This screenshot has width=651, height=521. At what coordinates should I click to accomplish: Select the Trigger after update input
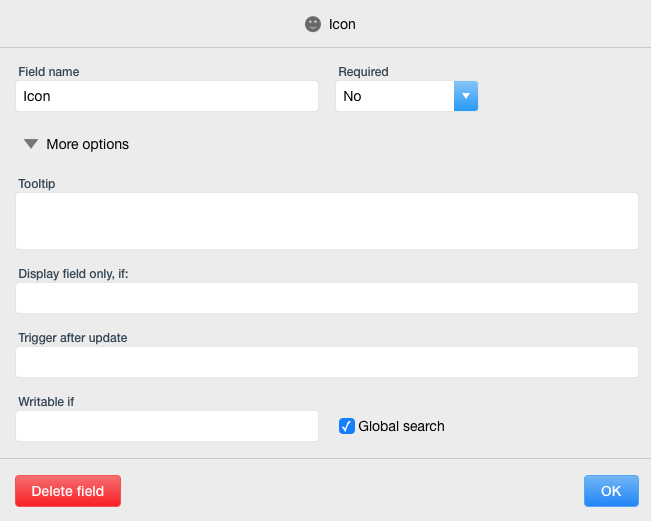326,362
